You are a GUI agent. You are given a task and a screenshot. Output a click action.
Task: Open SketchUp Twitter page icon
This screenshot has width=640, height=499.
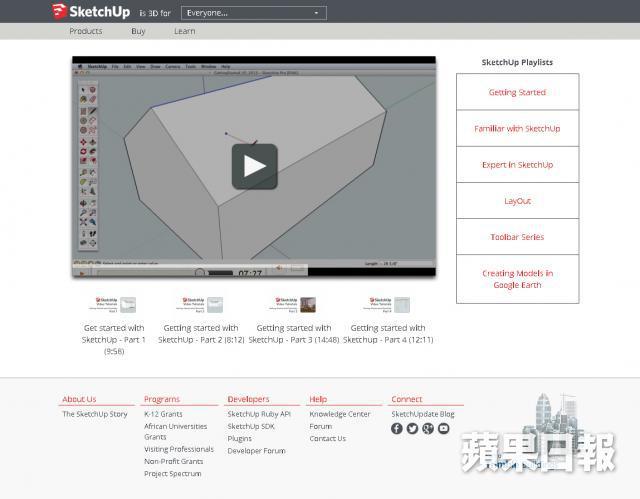(x=412, y=428)
